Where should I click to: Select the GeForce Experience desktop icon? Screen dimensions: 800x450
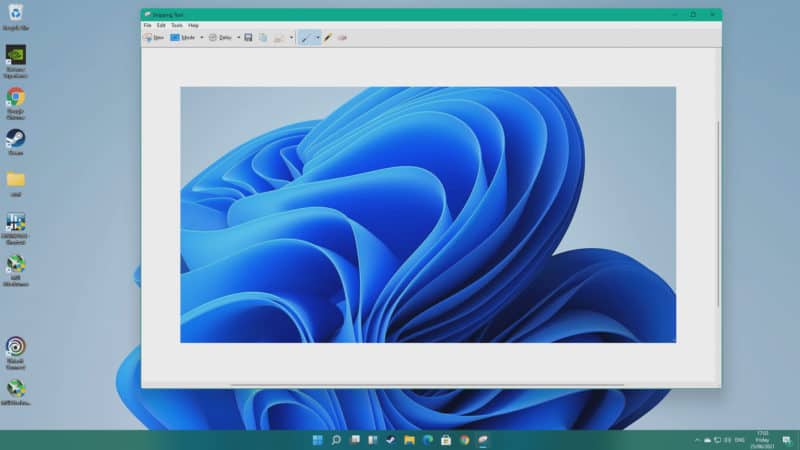(16, 61)
